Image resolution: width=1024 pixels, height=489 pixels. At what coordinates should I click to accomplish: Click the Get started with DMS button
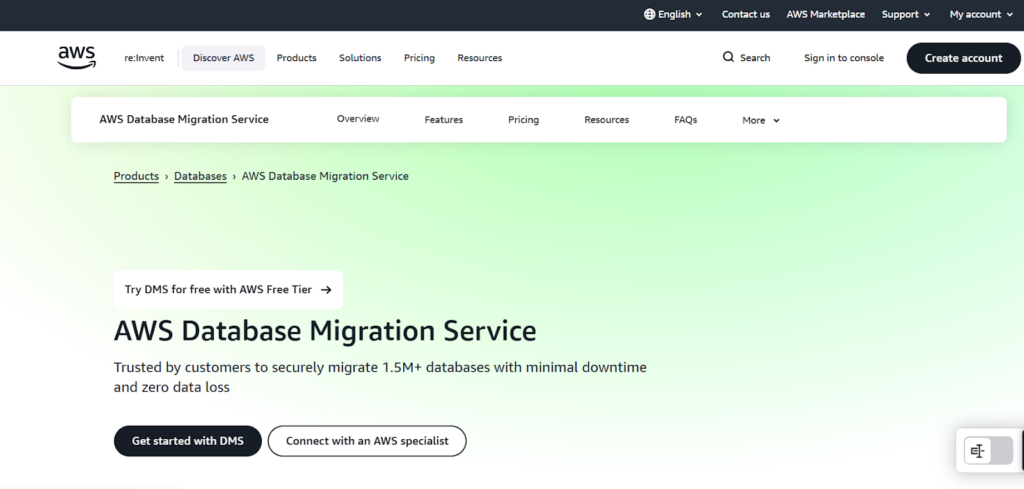pos(187,441)
